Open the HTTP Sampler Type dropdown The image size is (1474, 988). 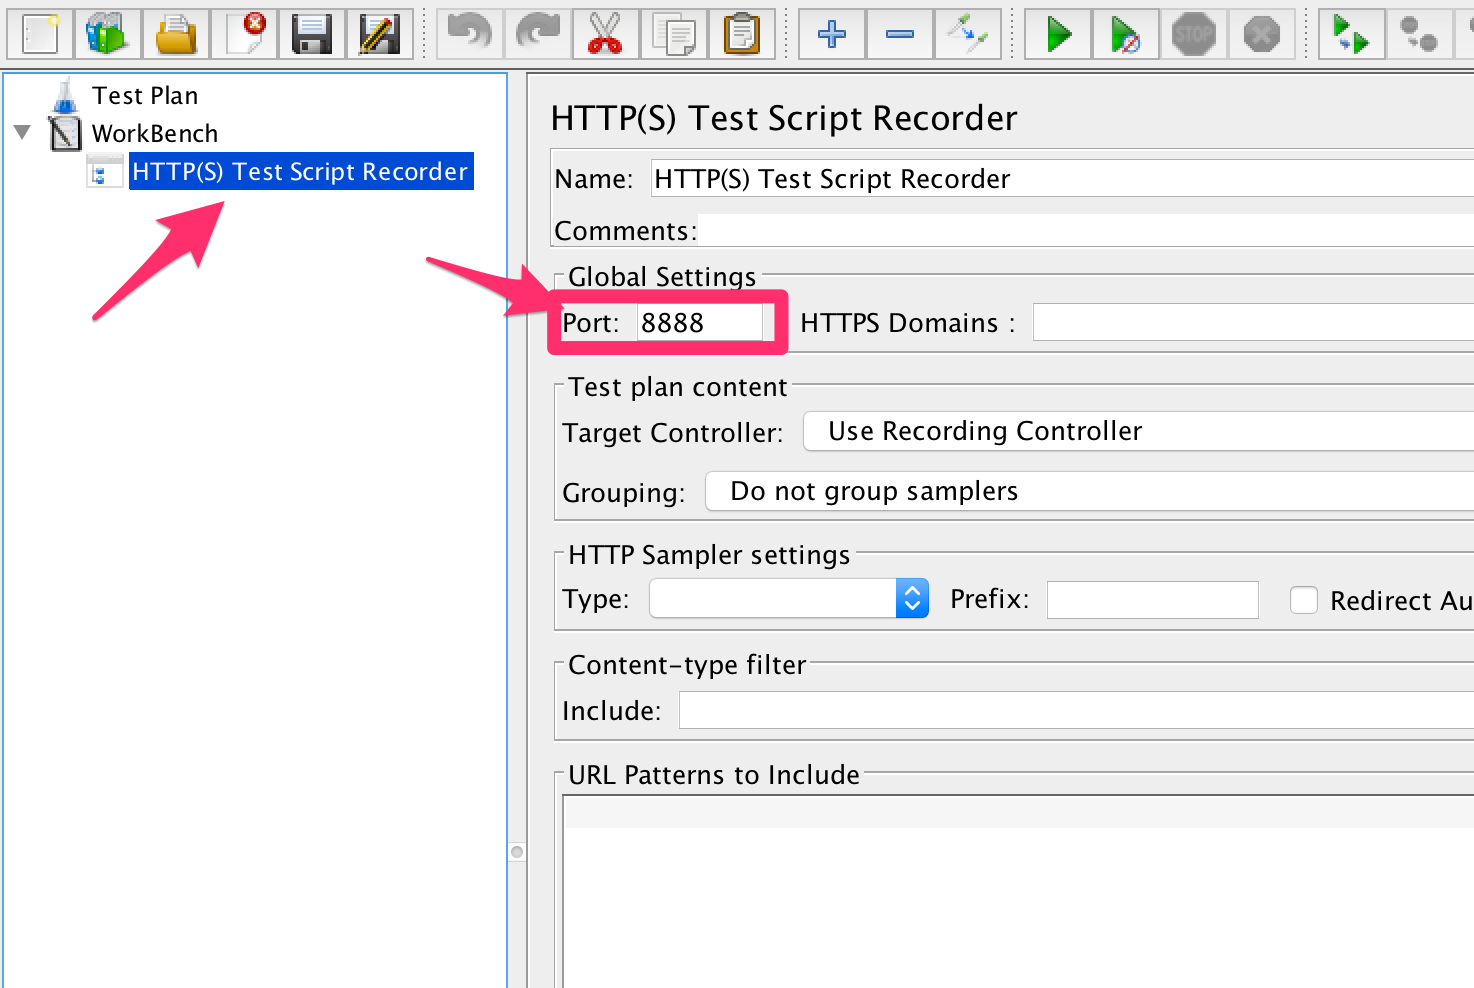(x=789, y=599)
